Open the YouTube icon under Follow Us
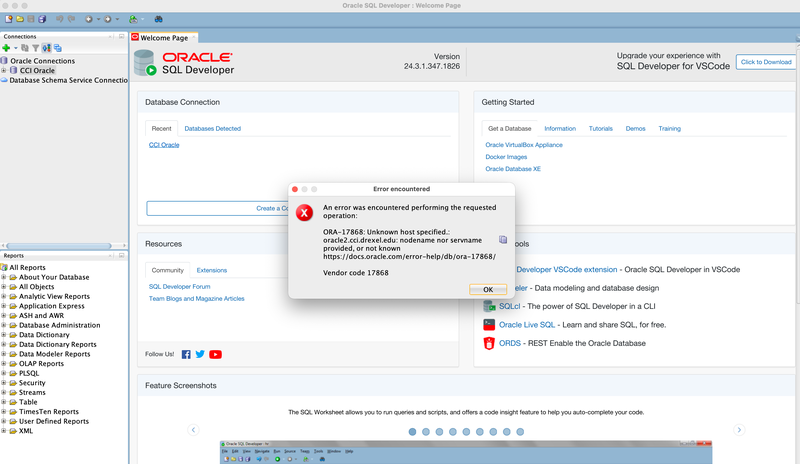 [x=215, y=354]
